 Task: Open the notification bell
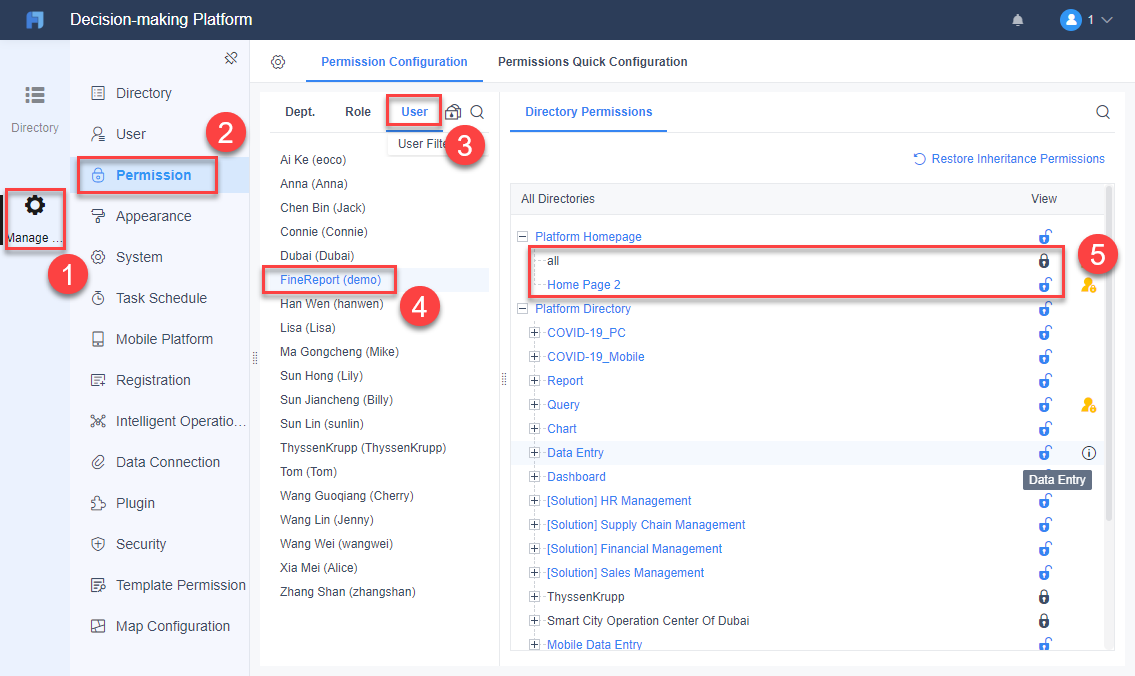(x=1017, y=20)
